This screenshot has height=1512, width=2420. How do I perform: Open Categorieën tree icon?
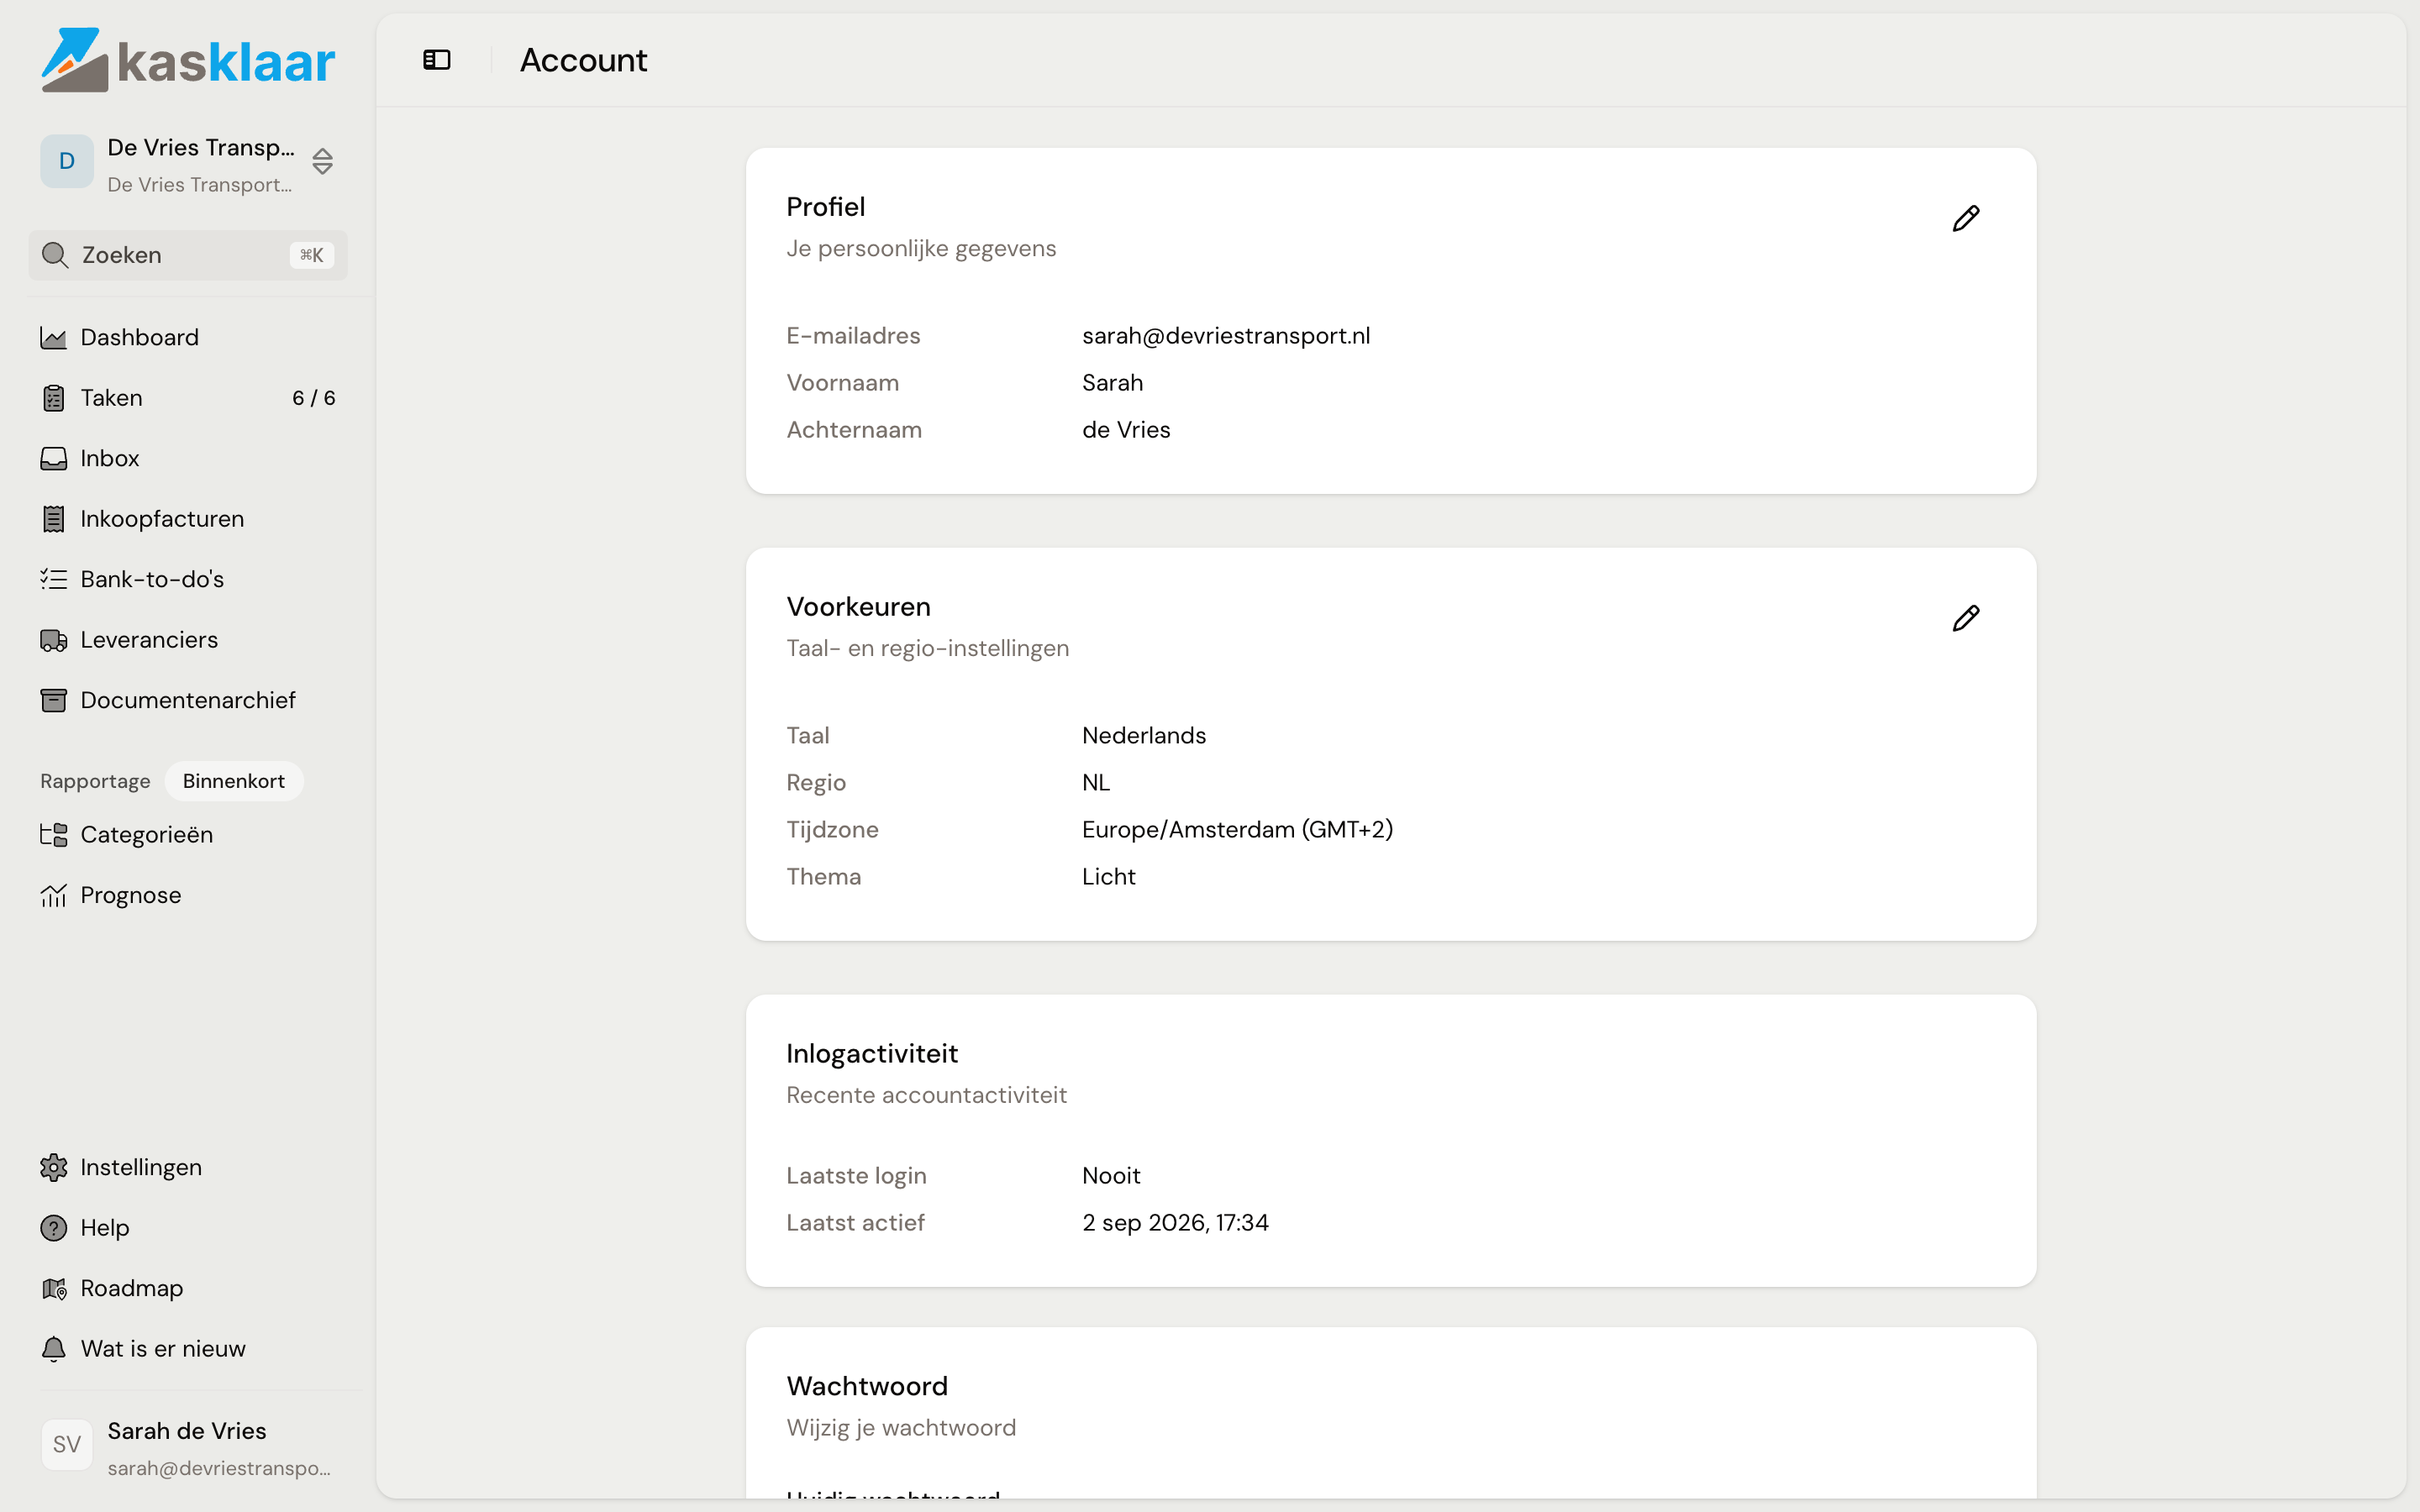click(x=54, y=835)
